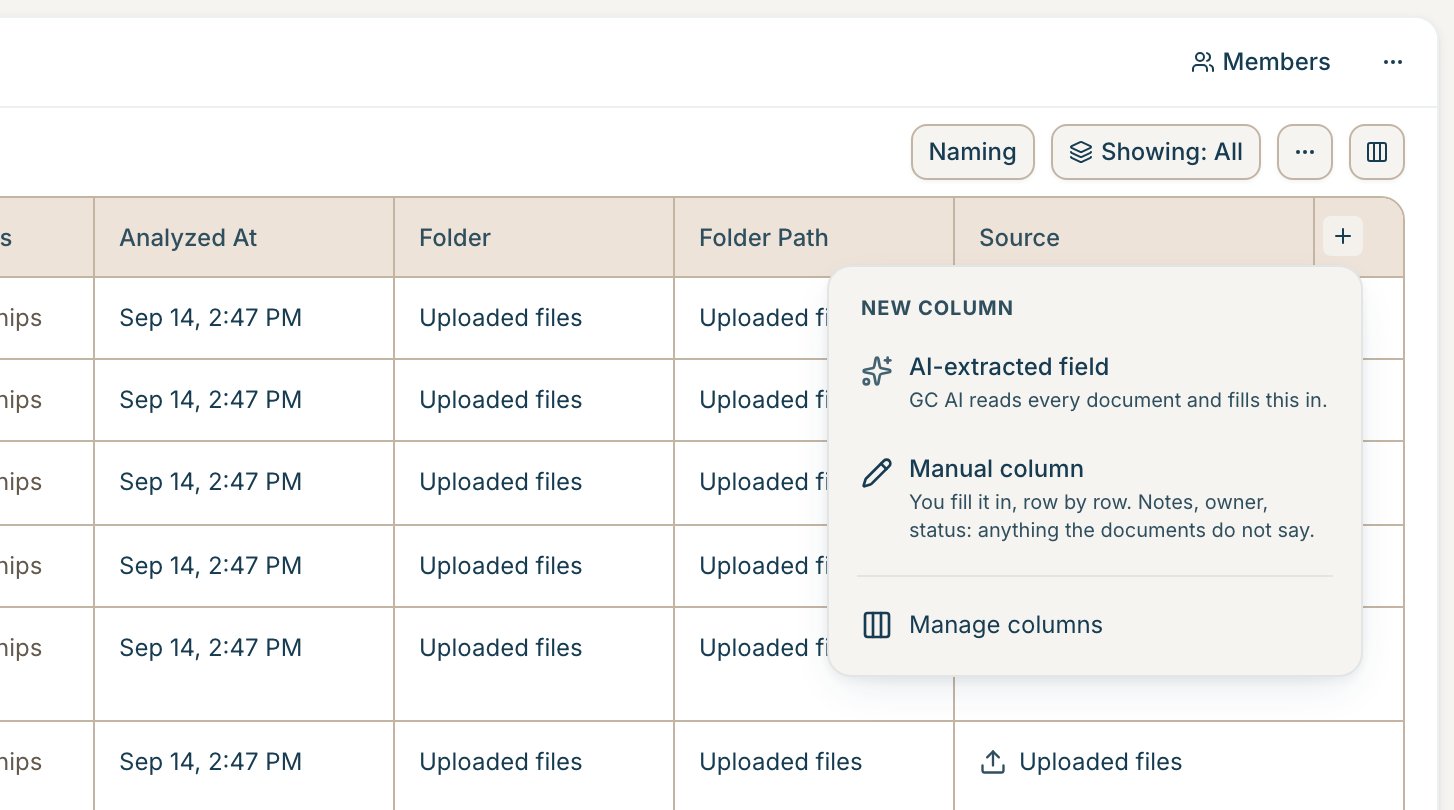Click the Analyzed At column header
The width and height of the screenshot is (1454, 810).
pyautogui.click(x=244, y=237)
